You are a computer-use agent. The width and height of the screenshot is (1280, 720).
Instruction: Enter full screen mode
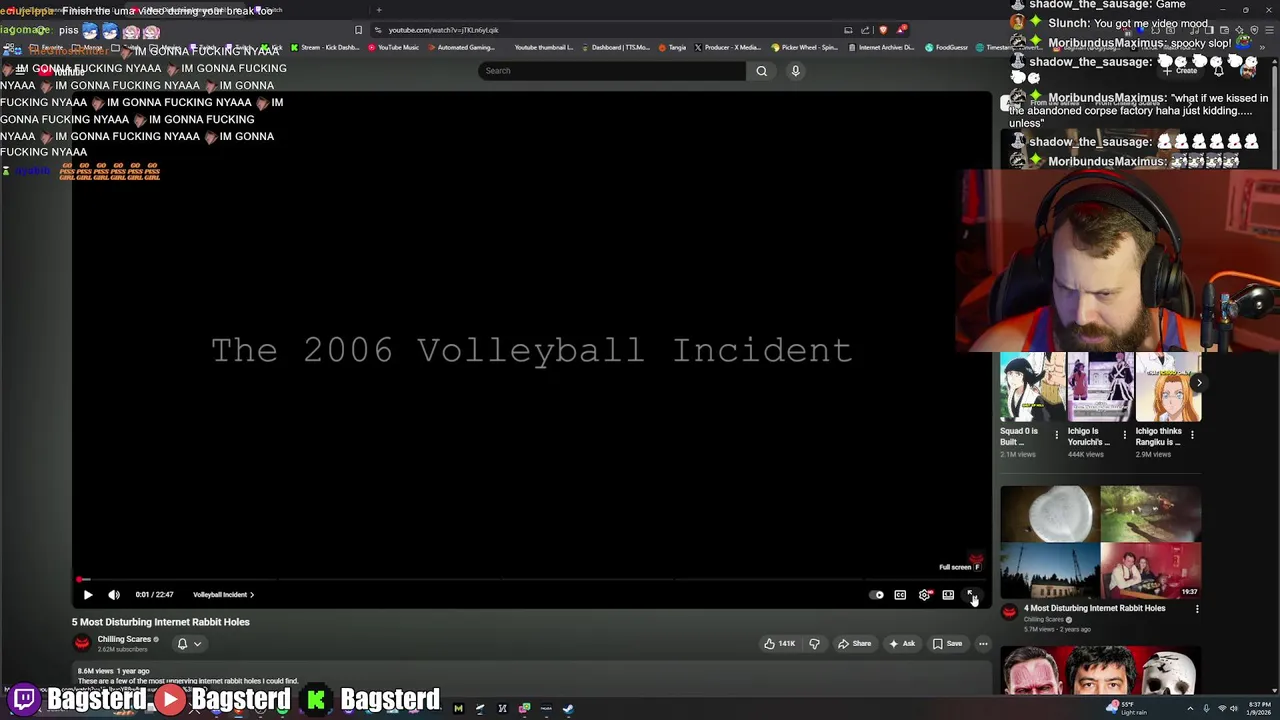[971, 595]
